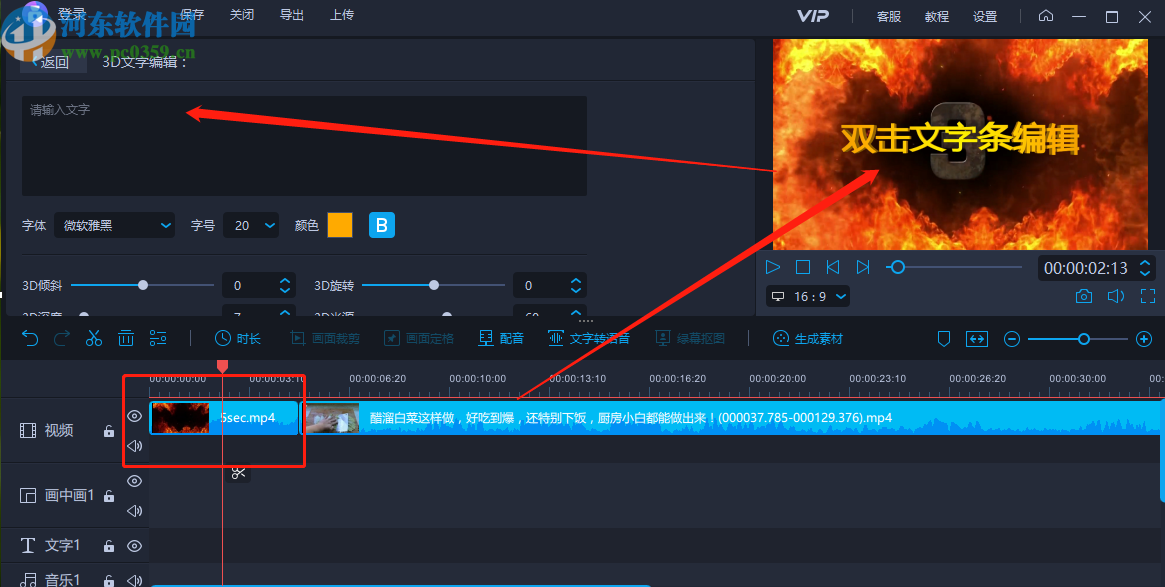The width and height of the screenshot is (1165, 587).
Task: Decrease the preview timecode value
Action: [x=1145, y=273]
